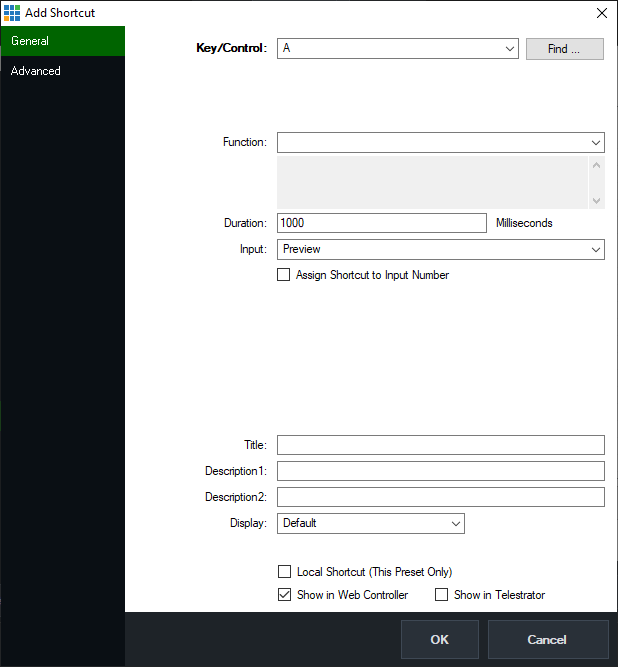Enable Show in Telestrator checkbox

click(442, 595)
